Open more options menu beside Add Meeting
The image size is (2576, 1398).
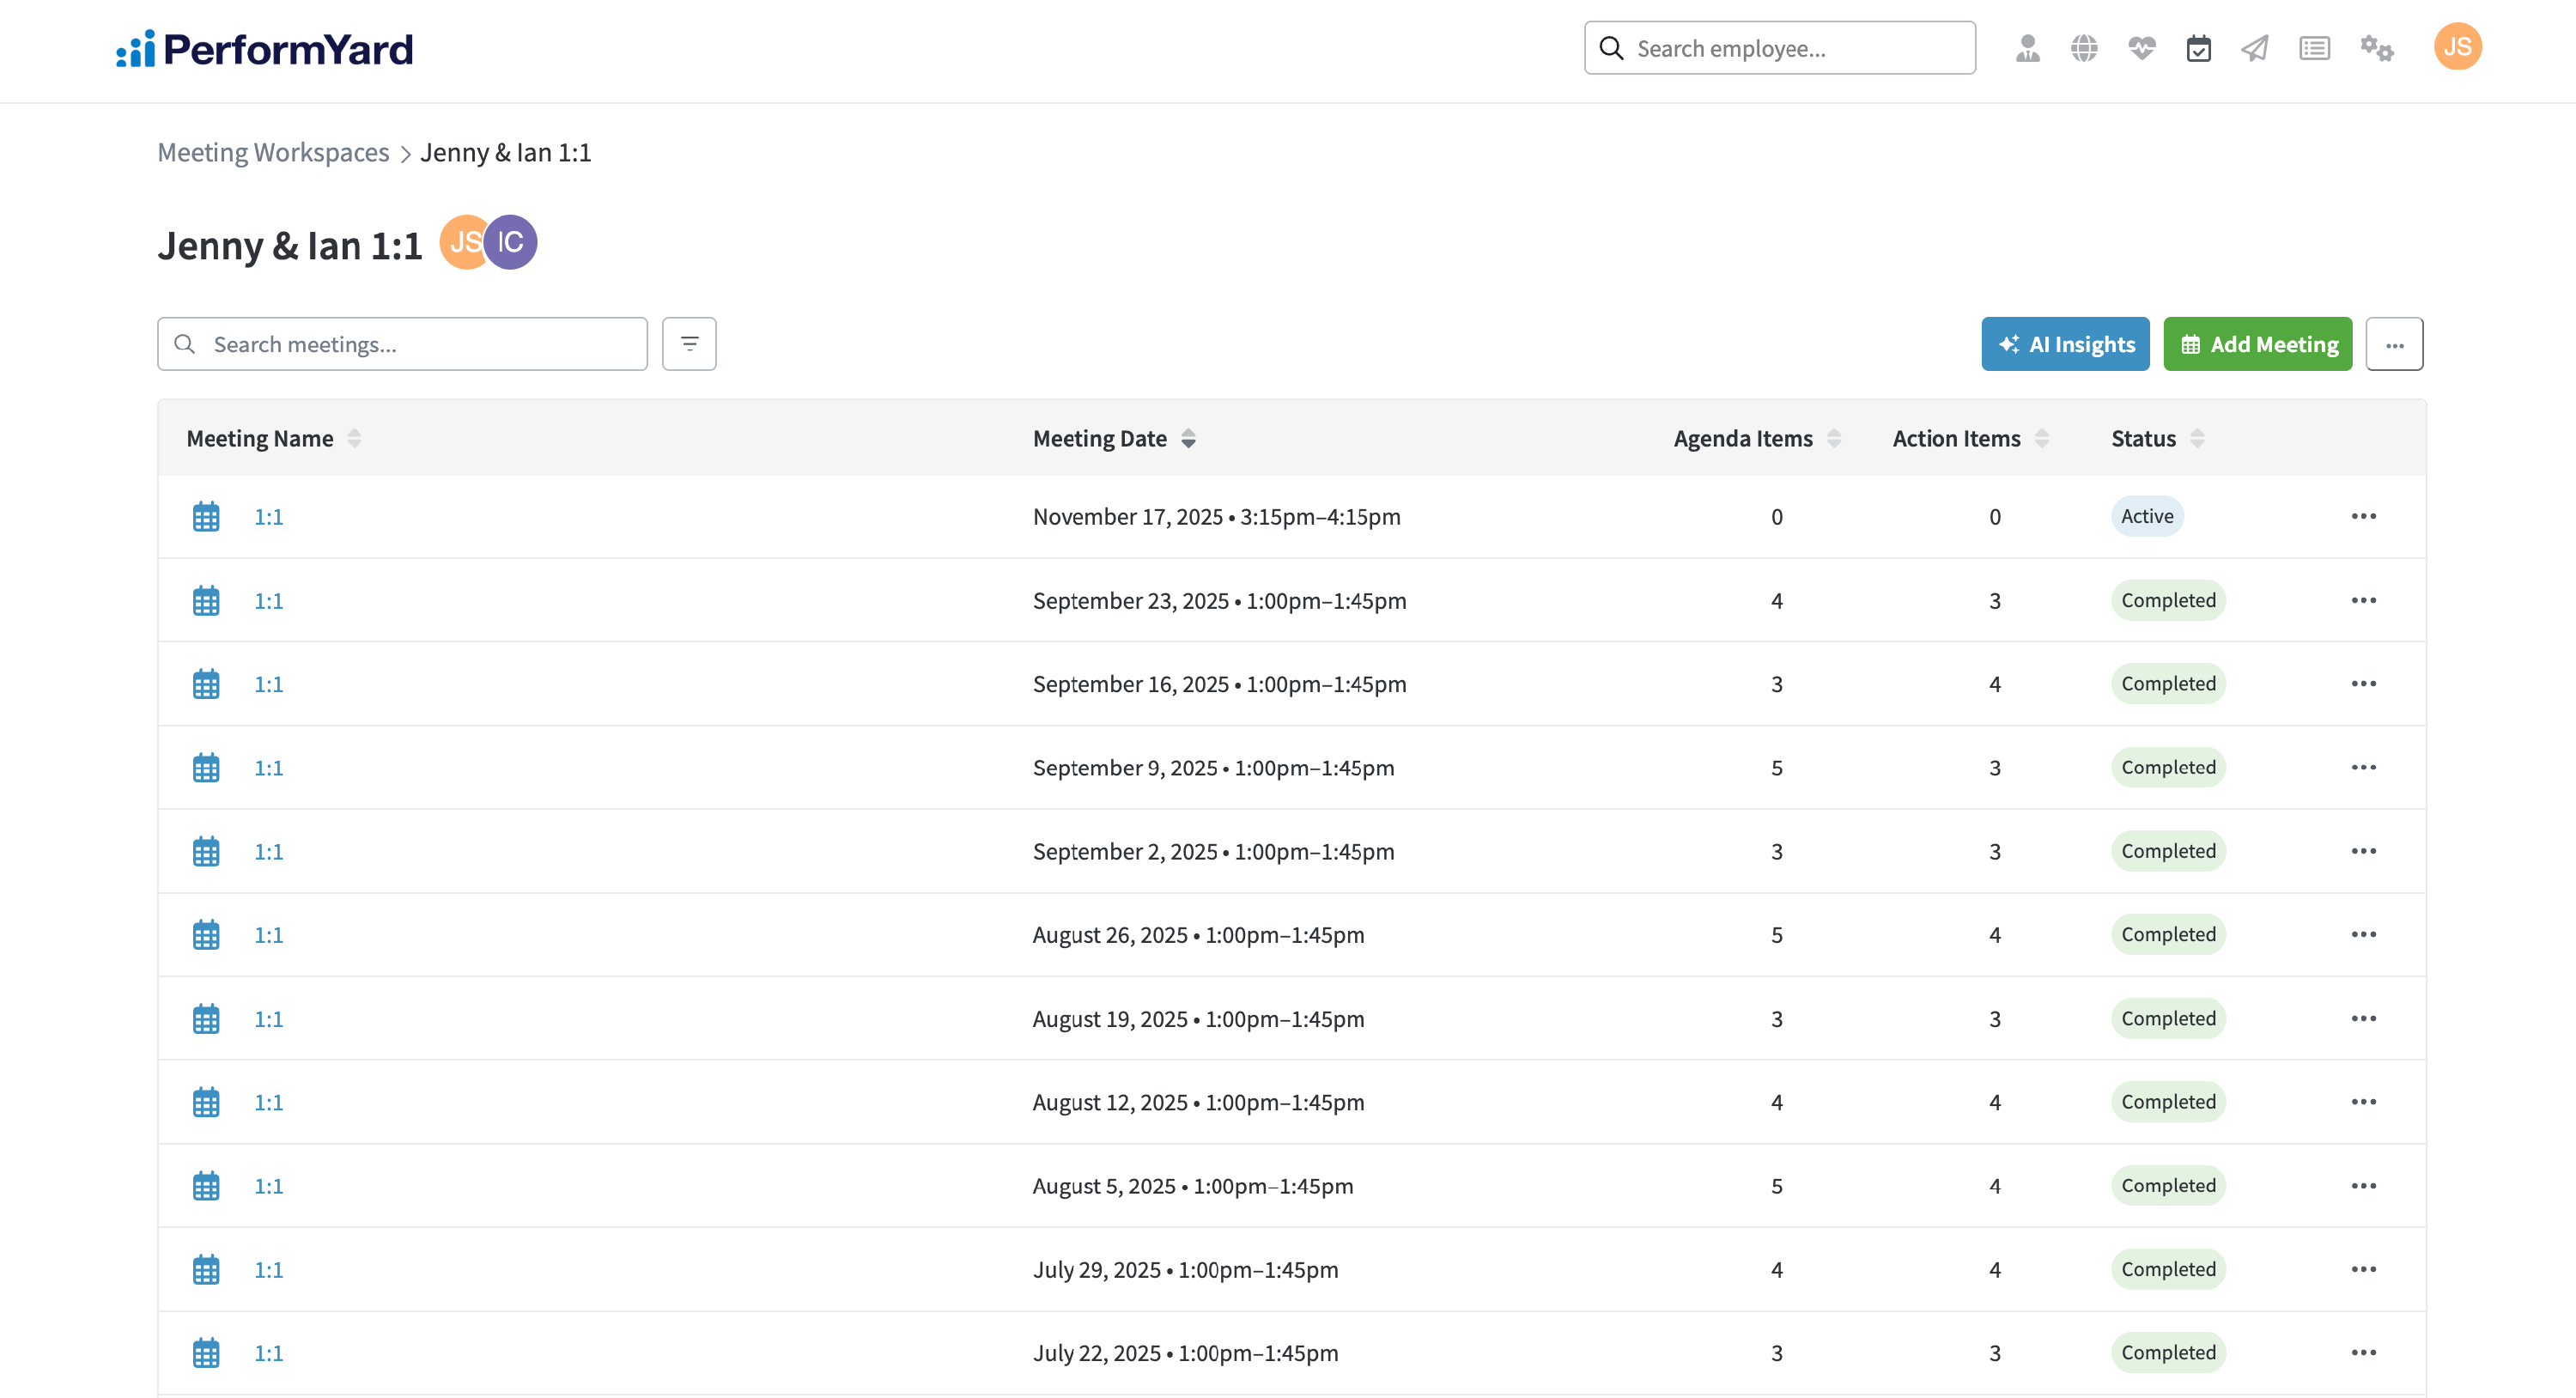[x=2394, y=344]
